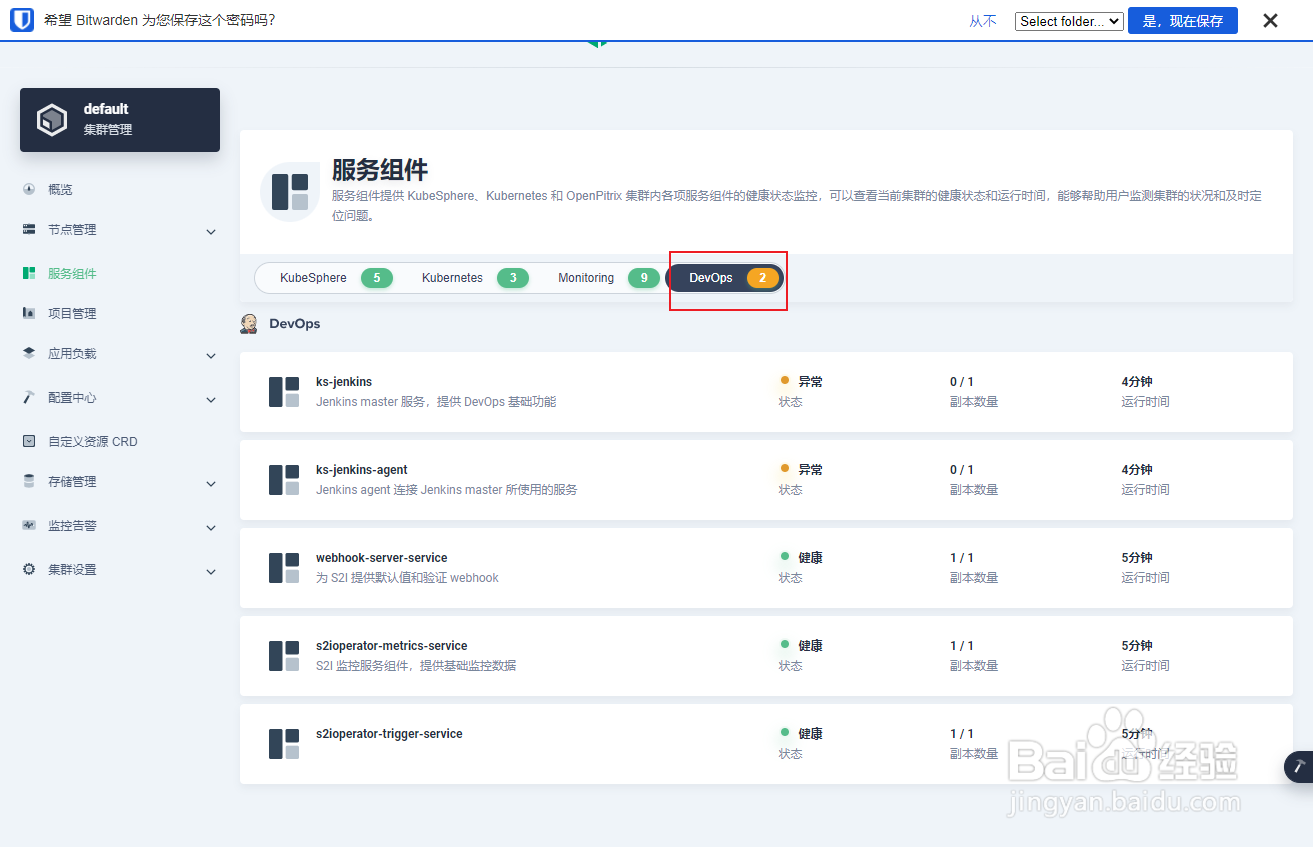Open the floating toolbox hammer button

1299,767
